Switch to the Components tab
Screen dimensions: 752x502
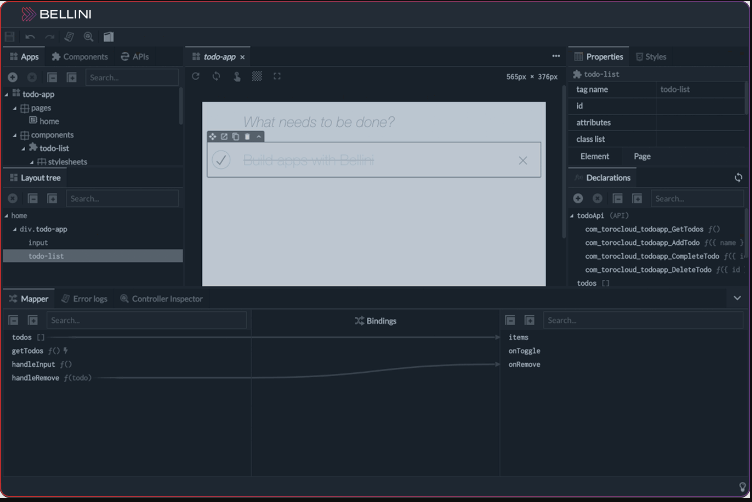[81, 57]
